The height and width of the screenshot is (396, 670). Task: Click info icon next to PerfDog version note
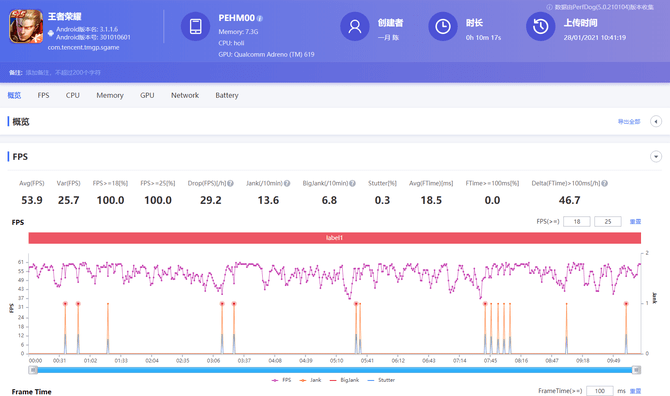(x=550, y=7)
